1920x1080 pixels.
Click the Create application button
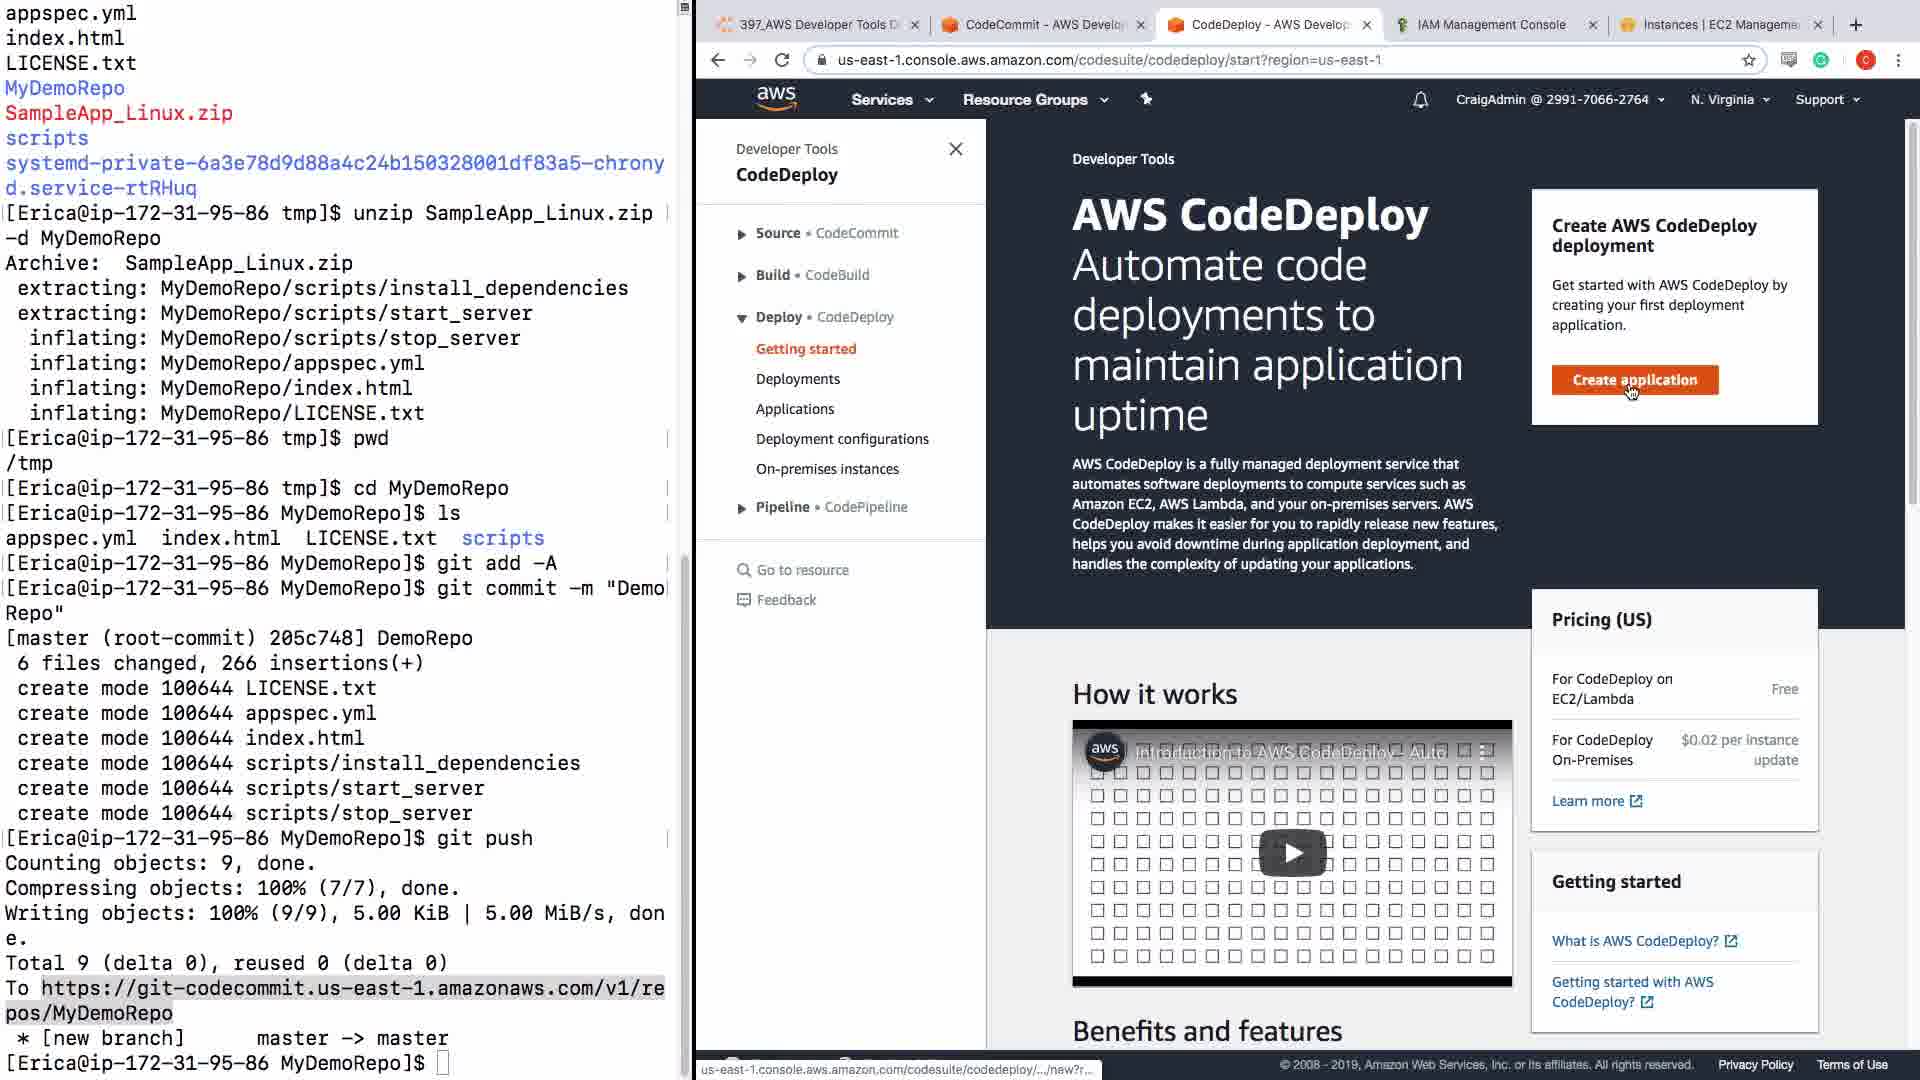[x=1634, y=380]
